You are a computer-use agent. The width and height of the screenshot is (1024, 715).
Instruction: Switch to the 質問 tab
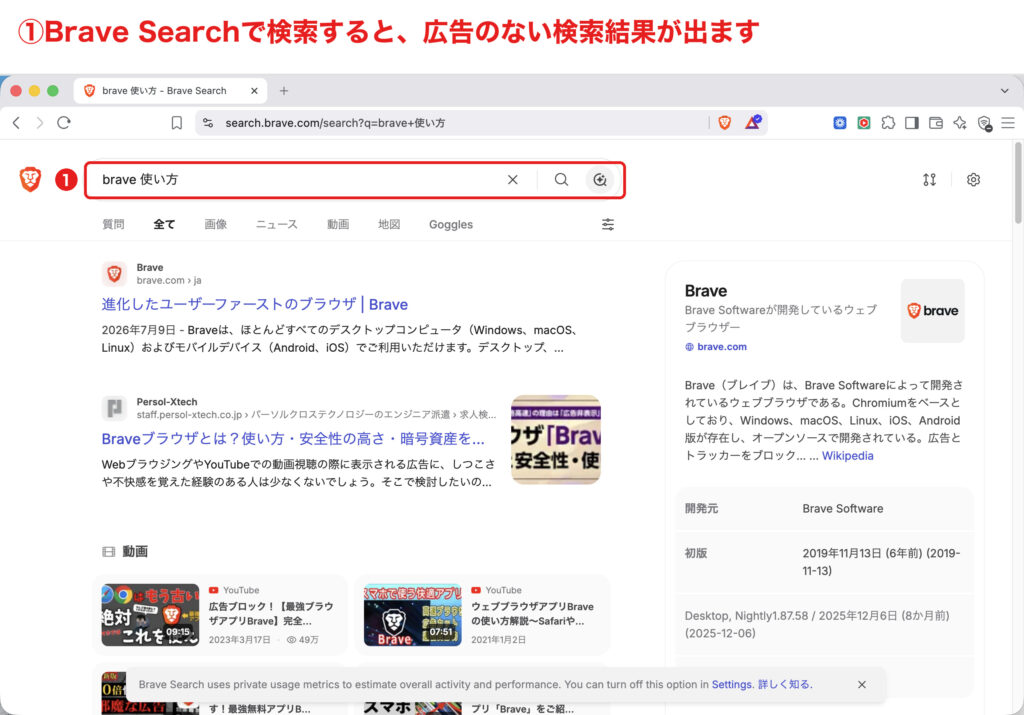pos(113,225)
